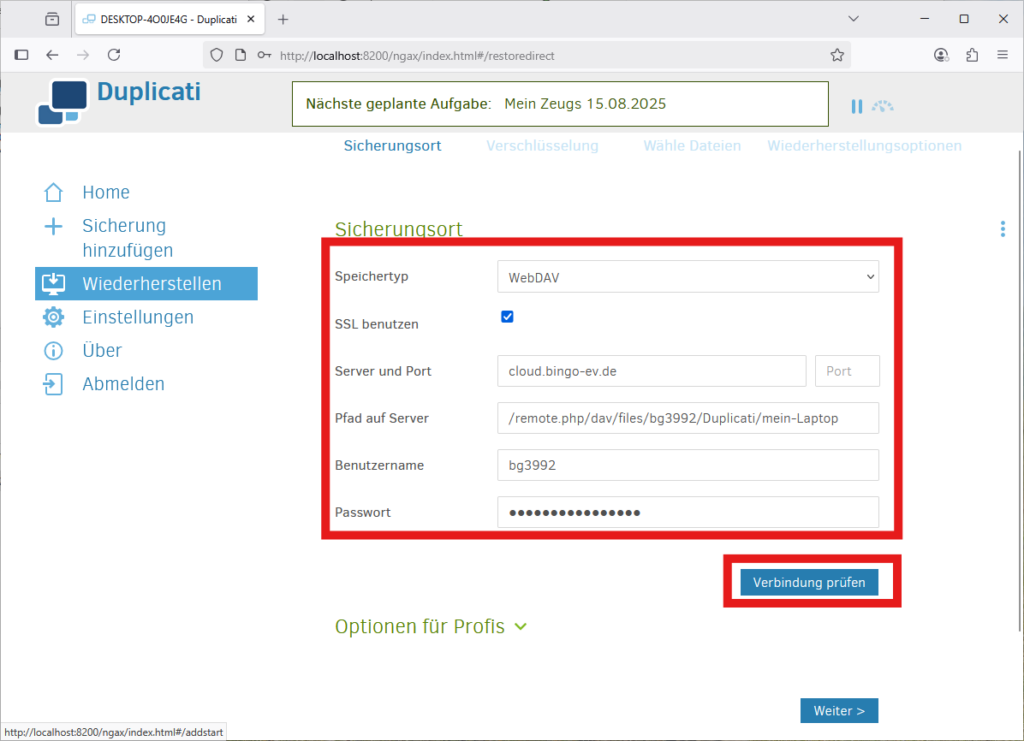This screenshot has height=741, width=1024.
Task: Click the Duplicati logo icon
Action: [x=62, y=102]
